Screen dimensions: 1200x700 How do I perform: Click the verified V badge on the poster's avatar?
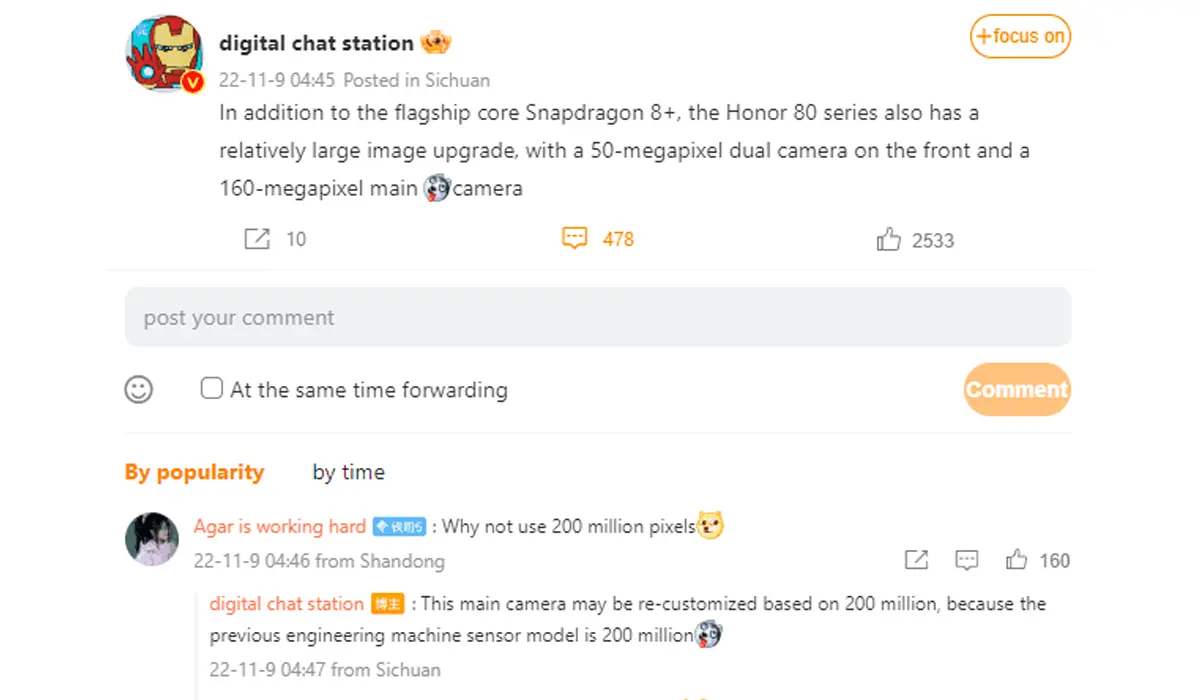click(x=193, y=79)
